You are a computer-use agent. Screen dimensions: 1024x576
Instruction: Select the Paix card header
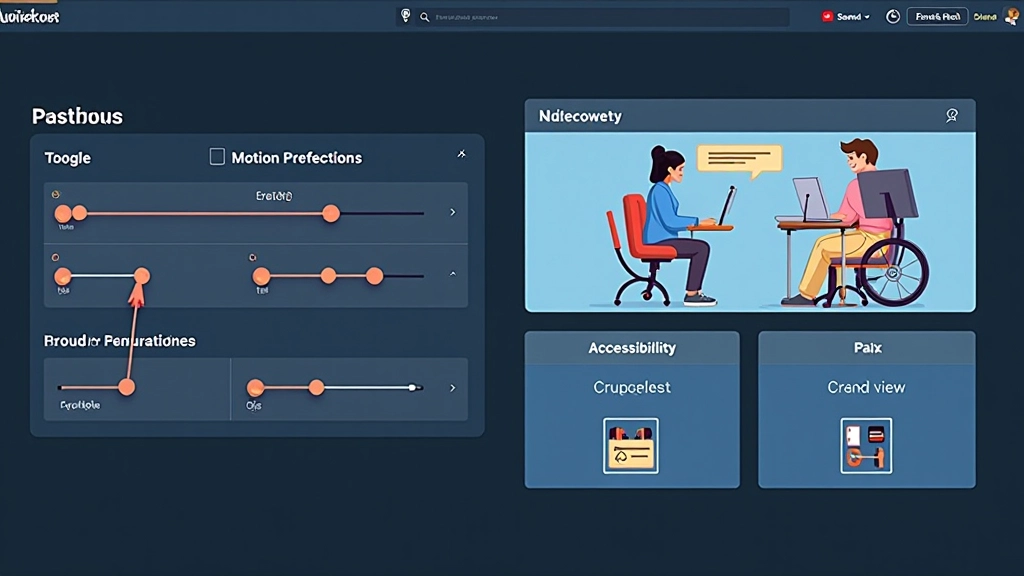(866, 347)
